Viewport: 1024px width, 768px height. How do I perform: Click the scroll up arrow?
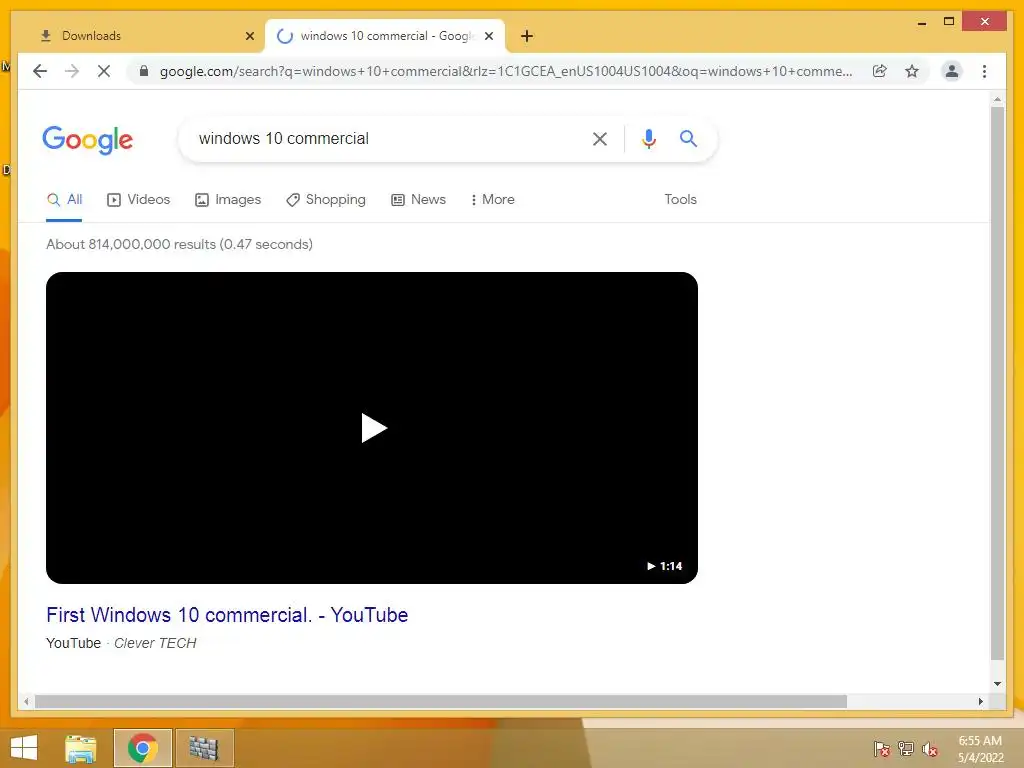click(997, 99)
